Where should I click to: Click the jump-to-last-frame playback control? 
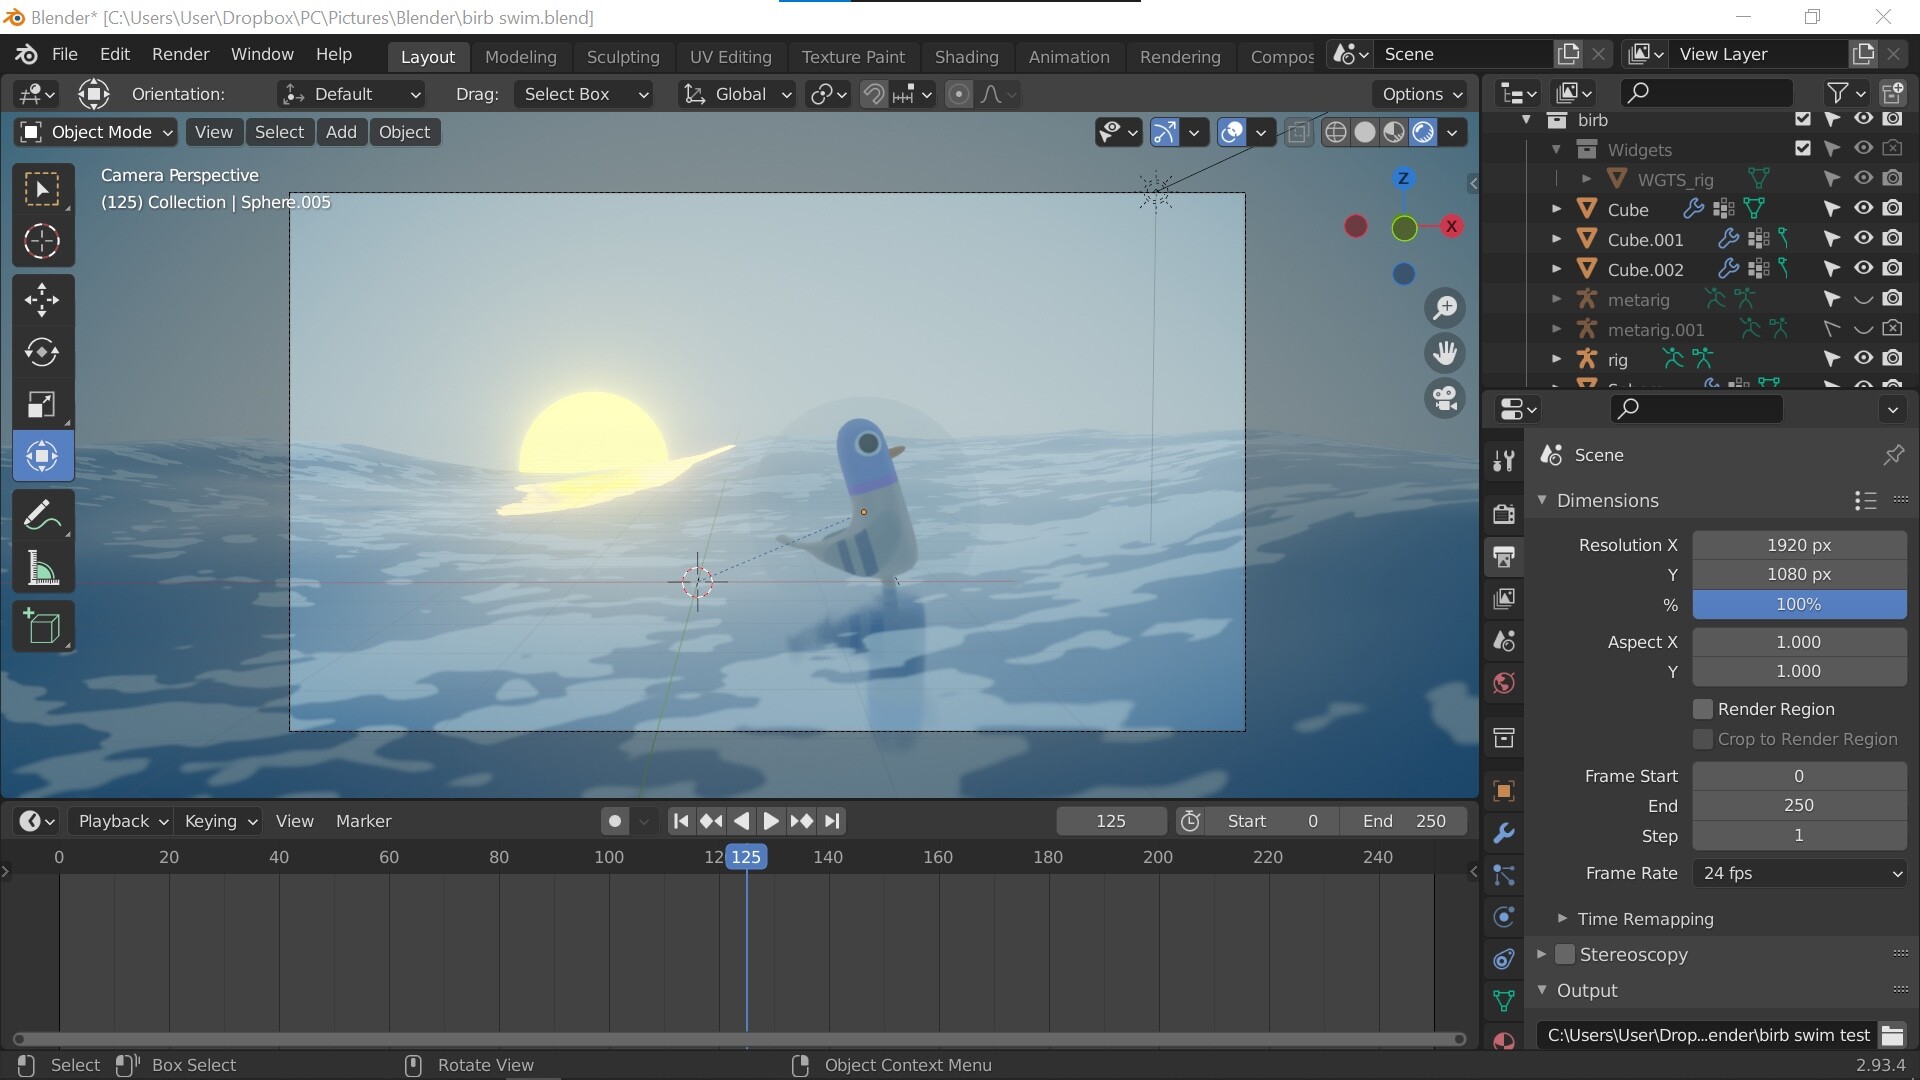[833, 820]
